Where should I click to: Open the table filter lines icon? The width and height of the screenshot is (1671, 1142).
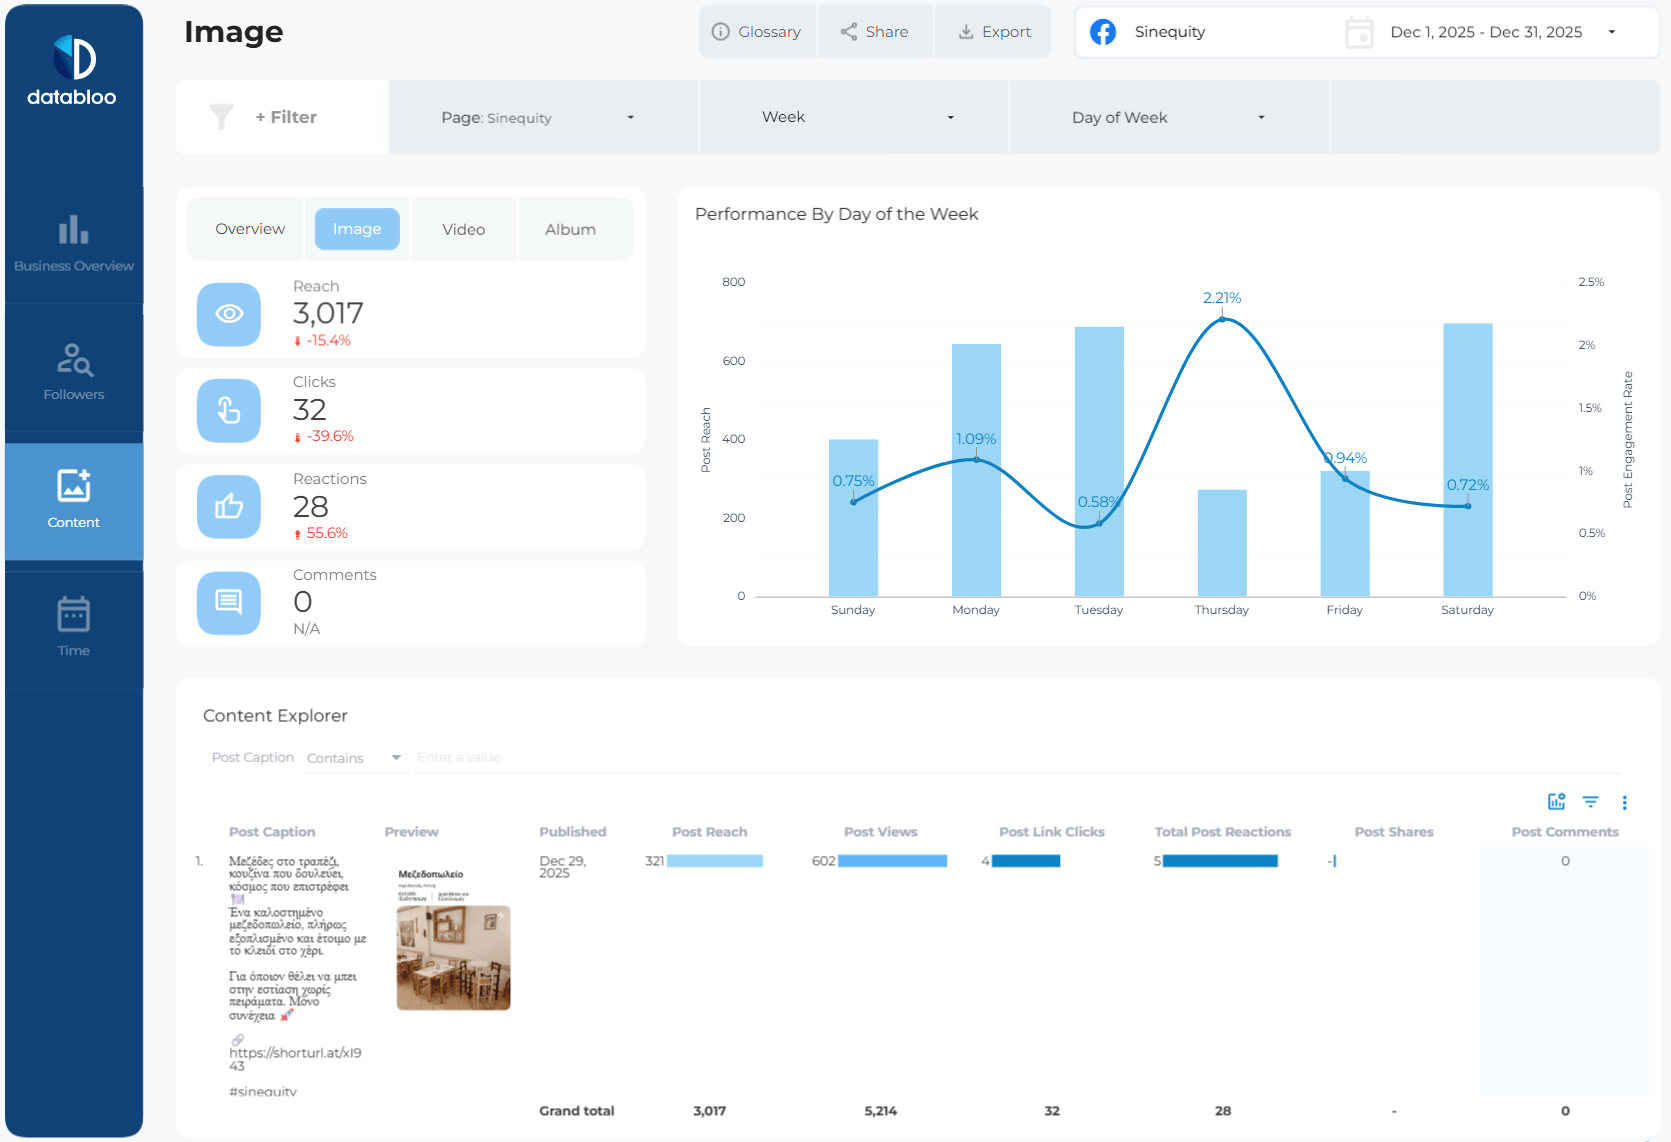tap(1590, 802)
